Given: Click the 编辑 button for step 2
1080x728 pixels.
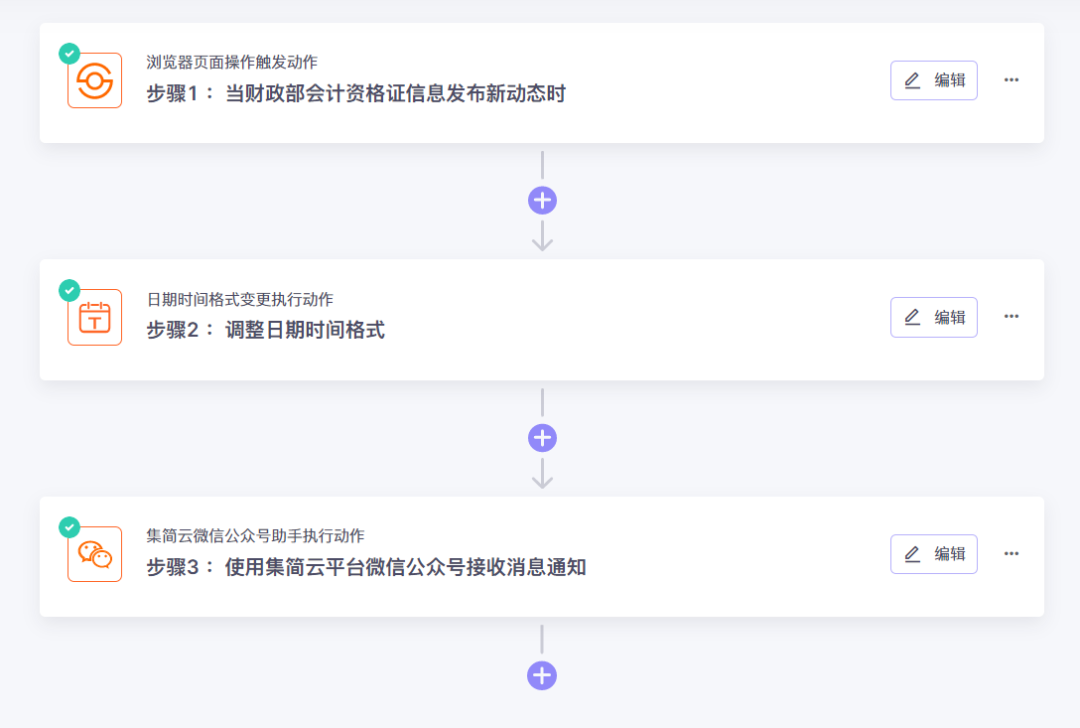Looking at the screenshot, I should (x=934, y=317).
